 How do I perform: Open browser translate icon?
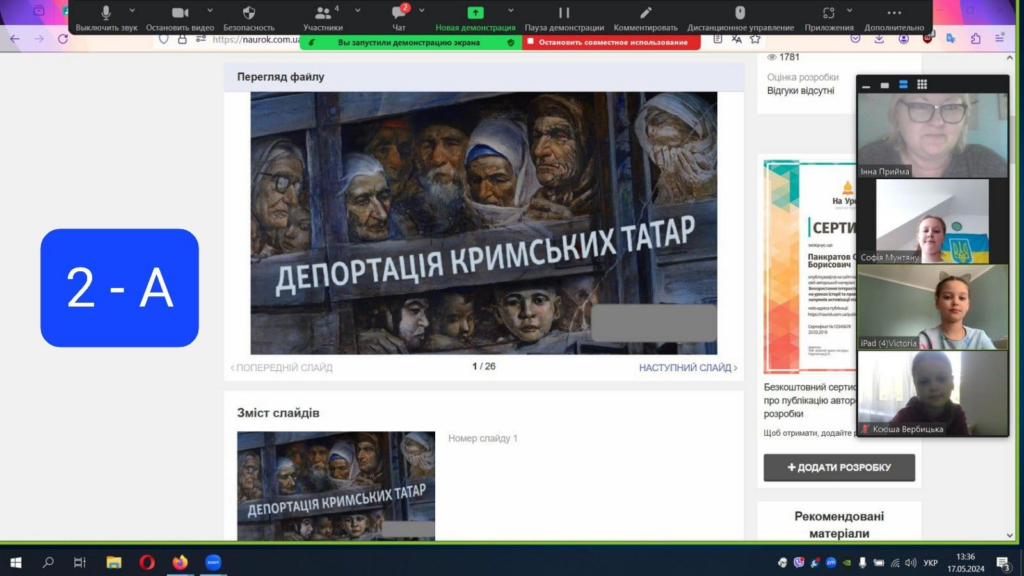click(x=737, y=39)
